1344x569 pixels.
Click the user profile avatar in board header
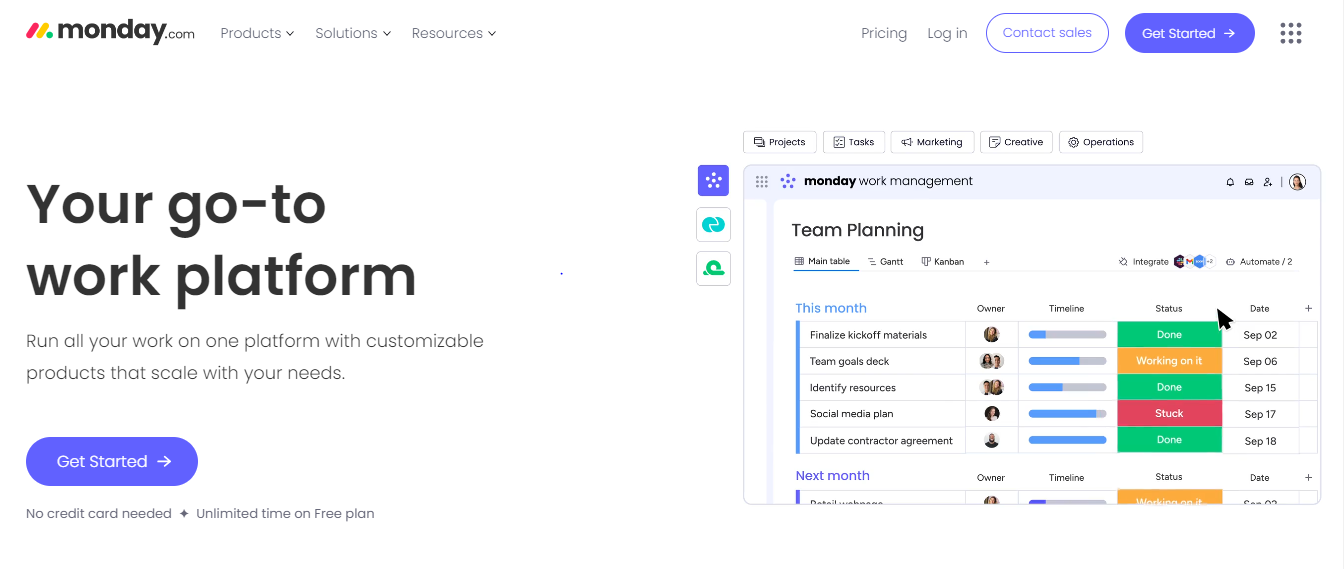point(1297,182)
